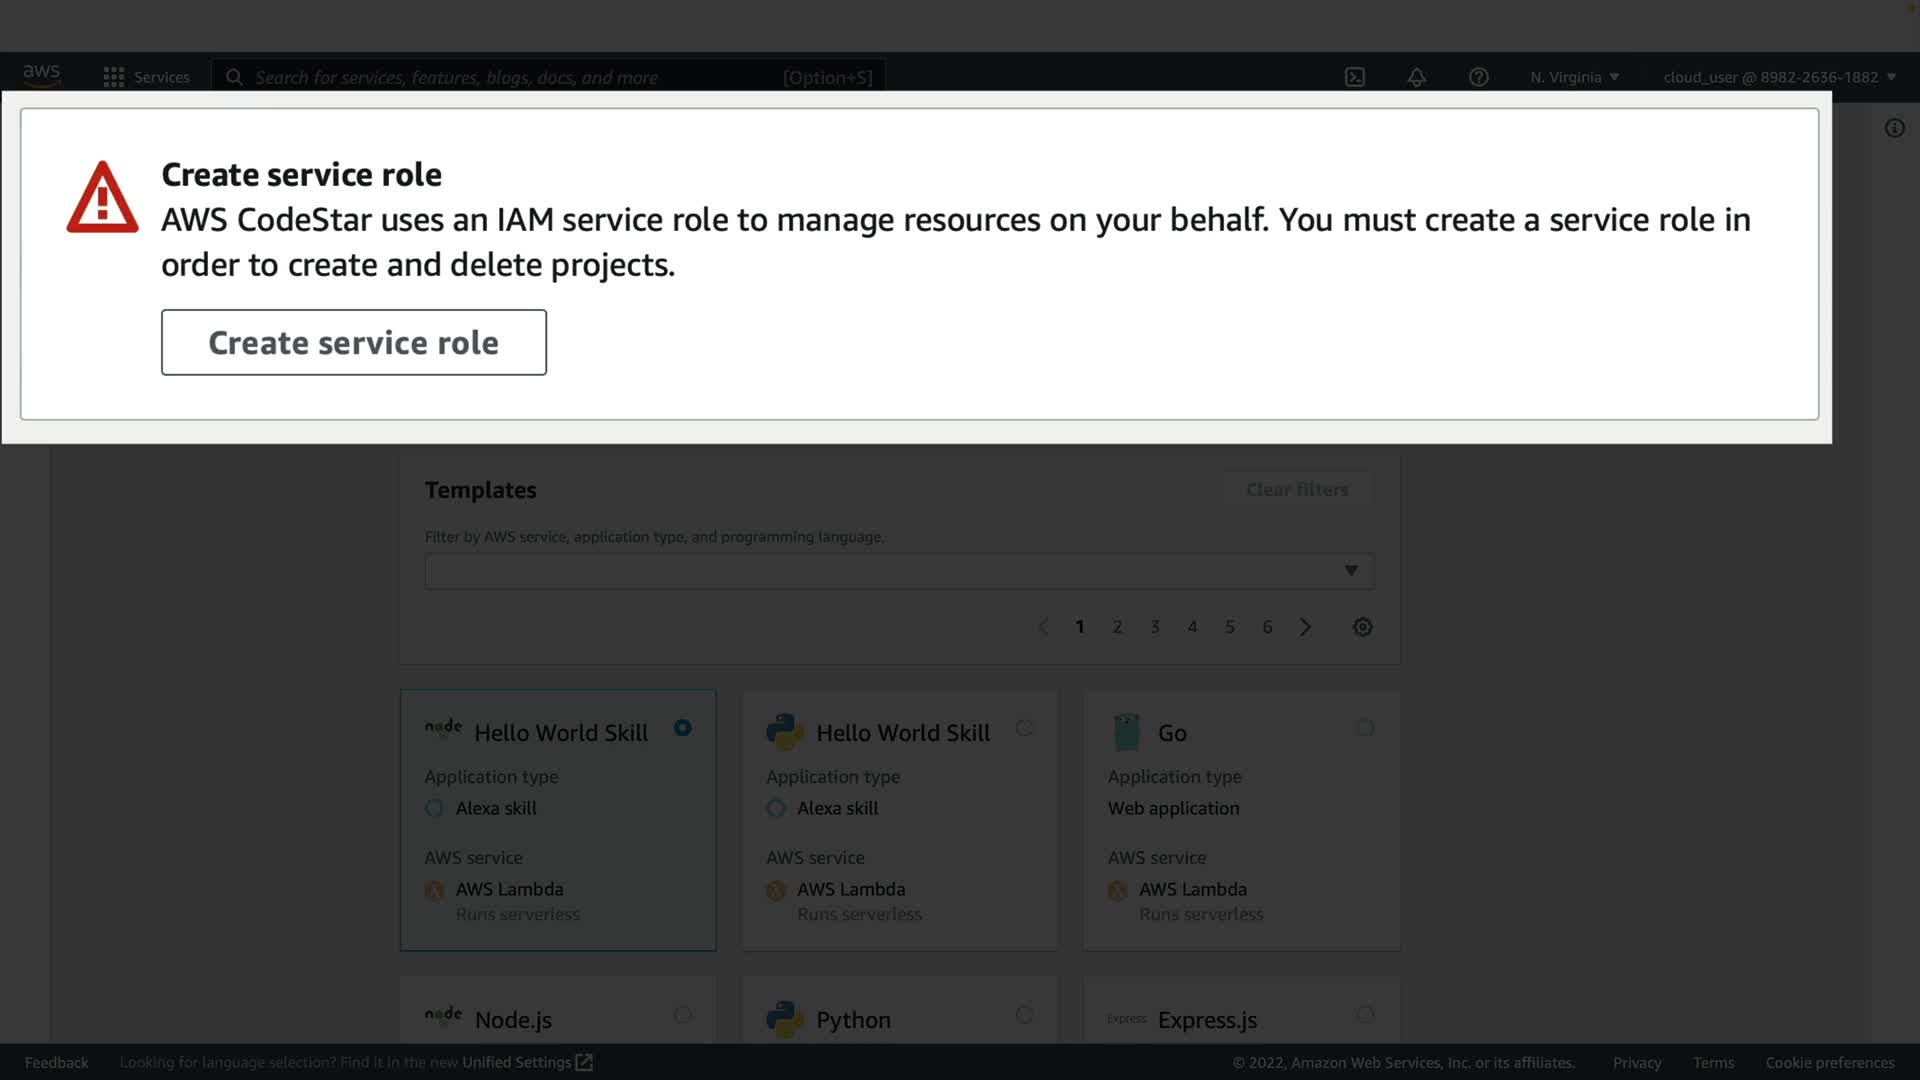This screenshot has width=1920, height=1080.
Task: Click the red warning triangle icon
Action: click(x=102, y=197)
